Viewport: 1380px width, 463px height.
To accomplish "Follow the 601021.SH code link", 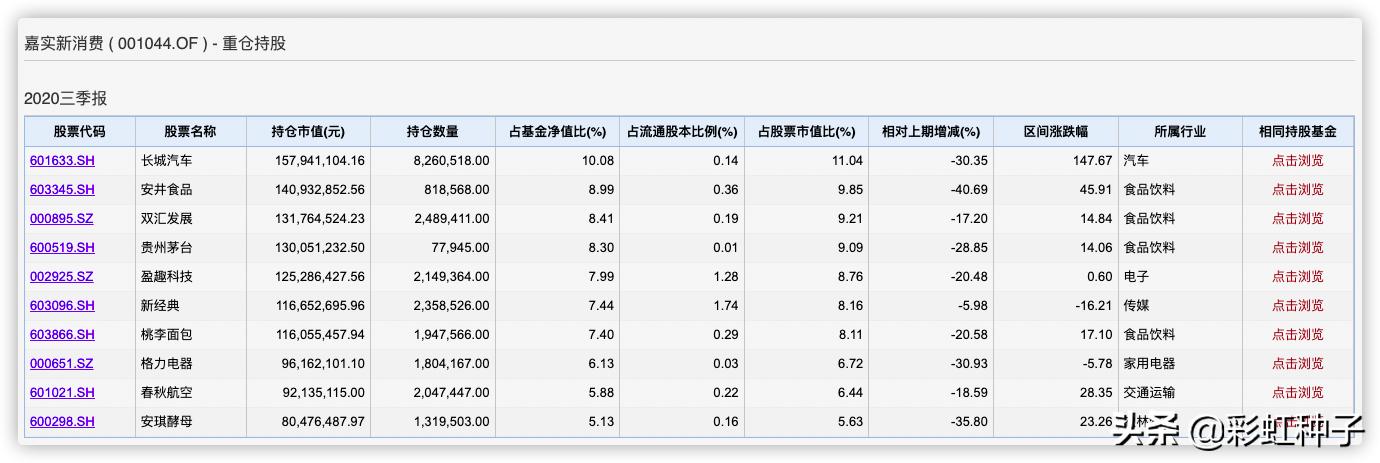I will click(x=62, y=392).
